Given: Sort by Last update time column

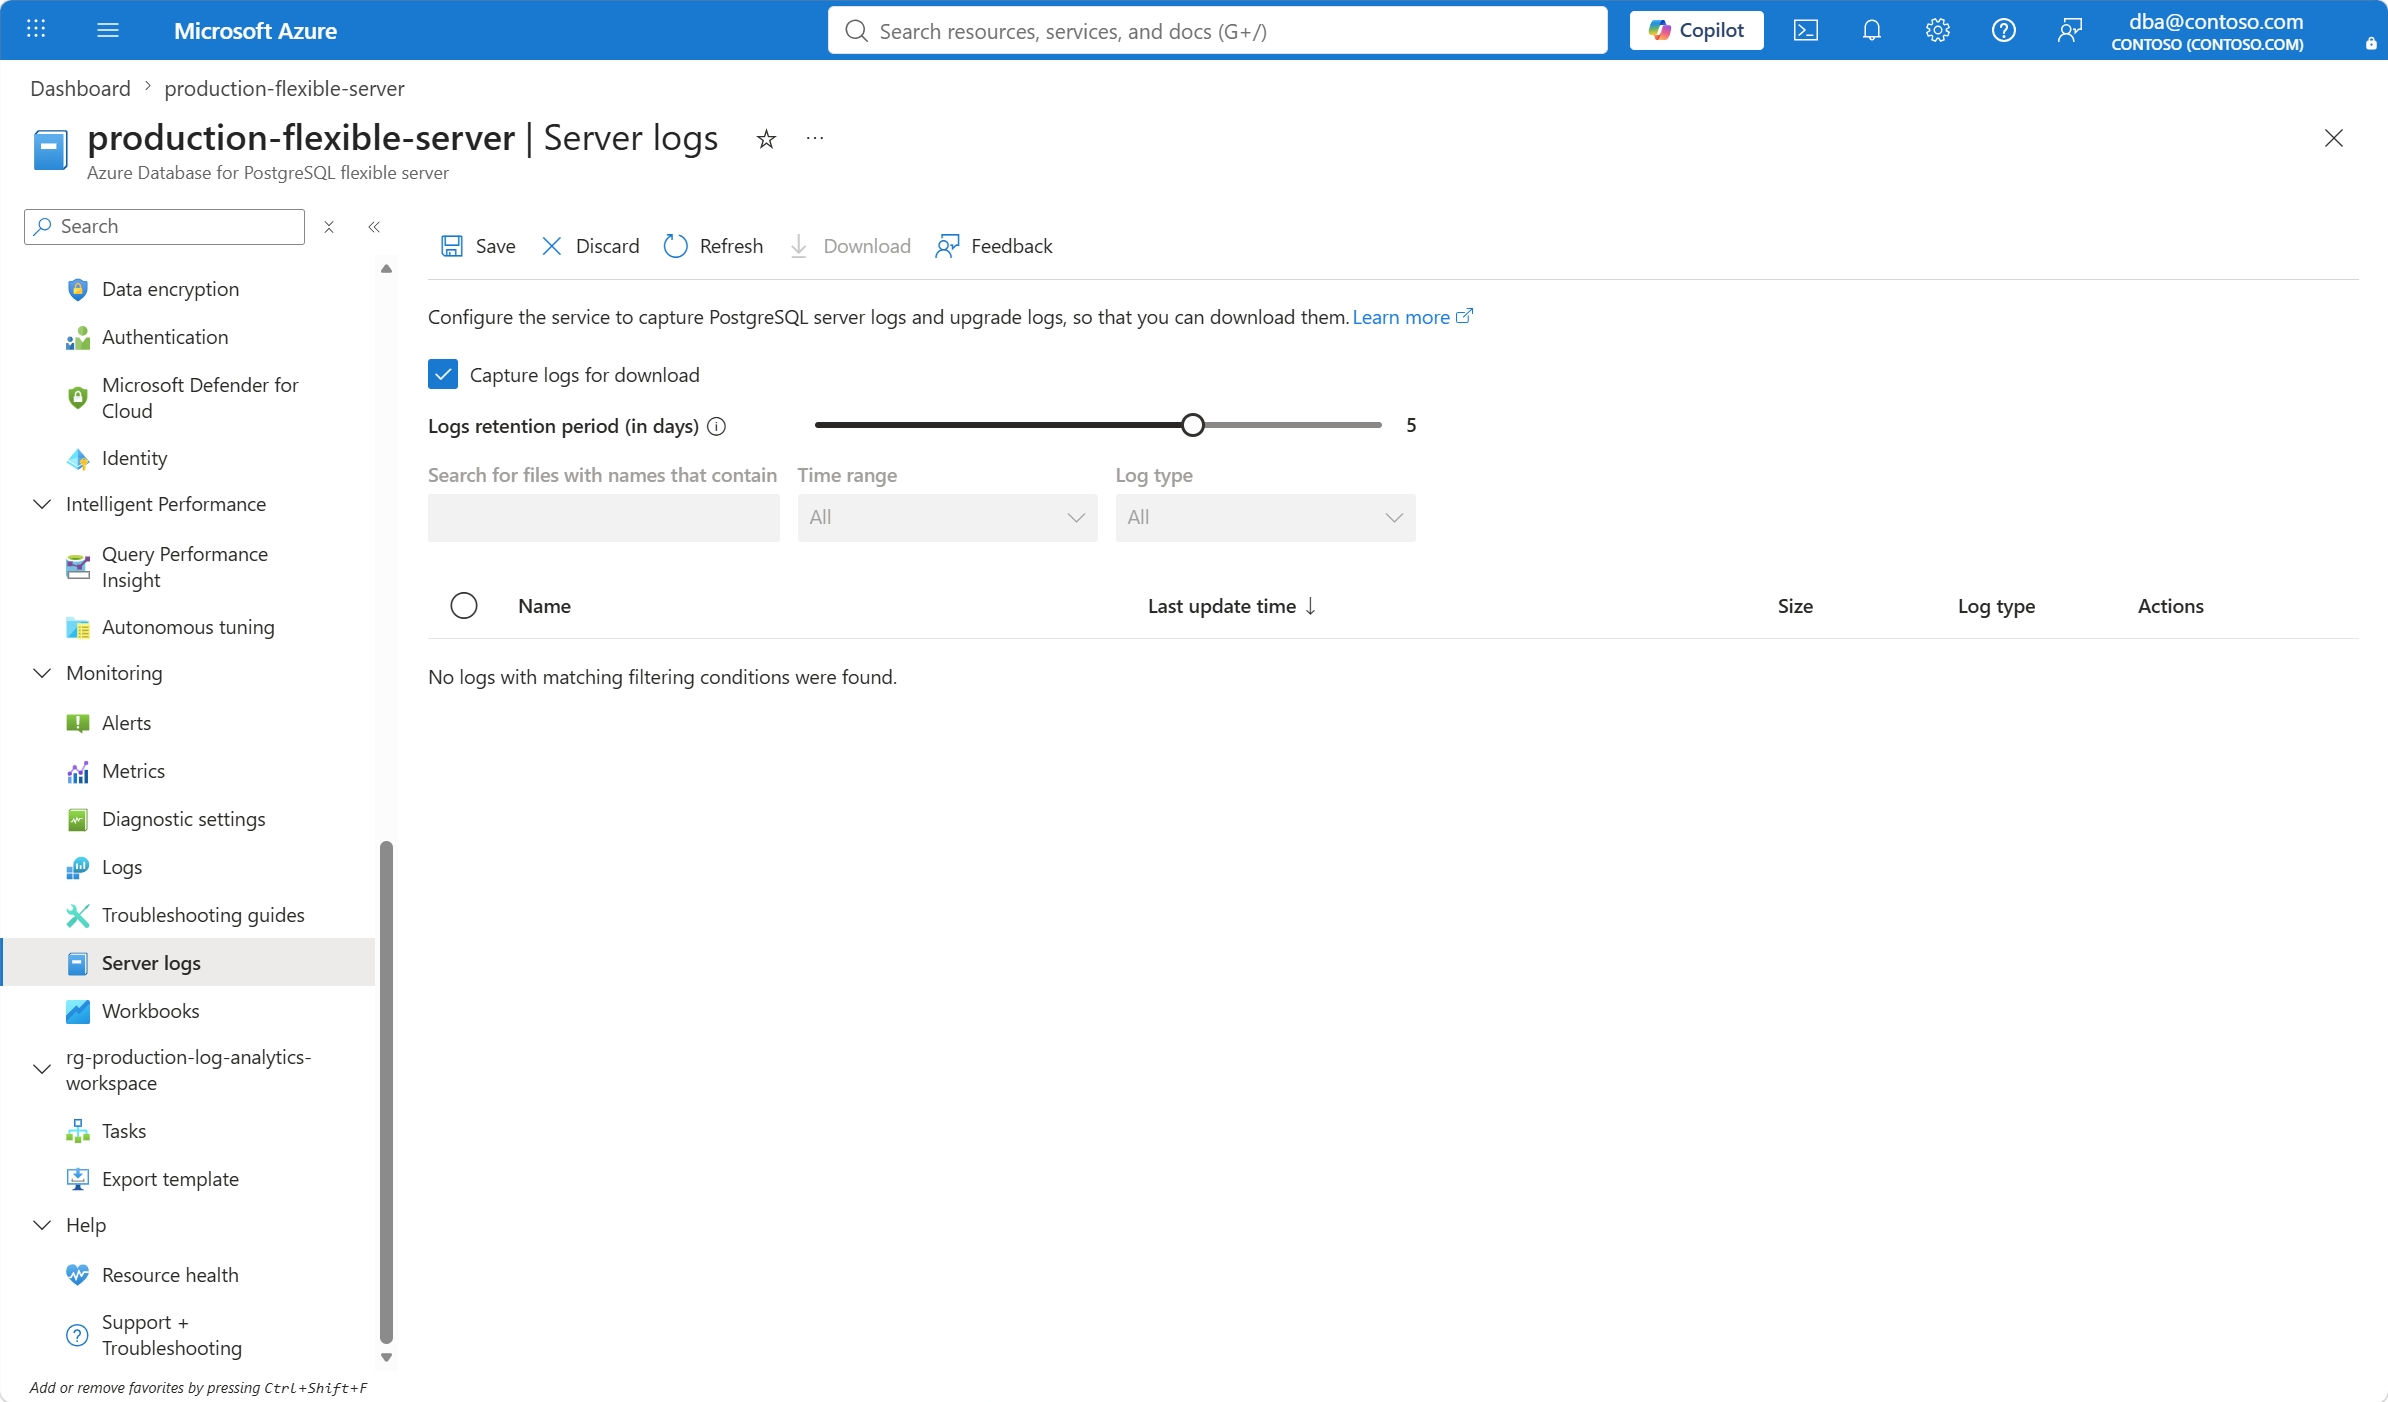Looking at the screenshot, I should [1232, 606].
